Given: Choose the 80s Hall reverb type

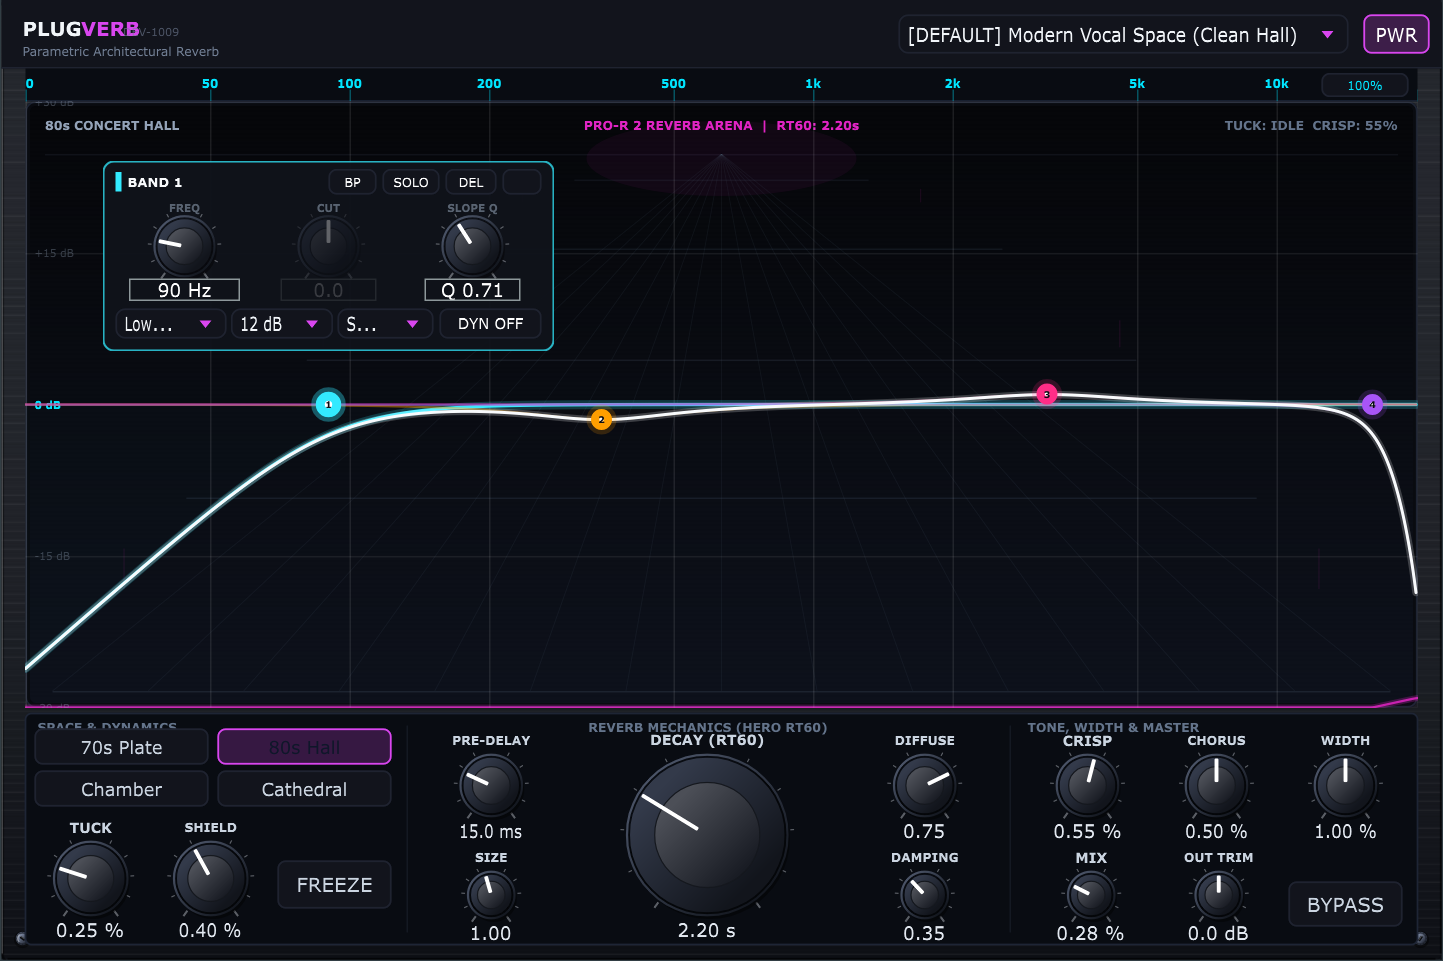Looking at the screenshot, I should pos(304,747).
